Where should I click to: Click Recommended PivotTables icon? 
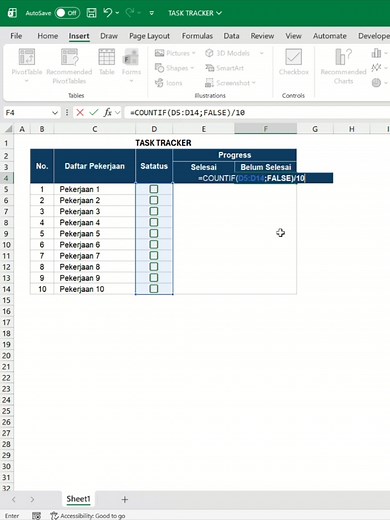(69, 57)
